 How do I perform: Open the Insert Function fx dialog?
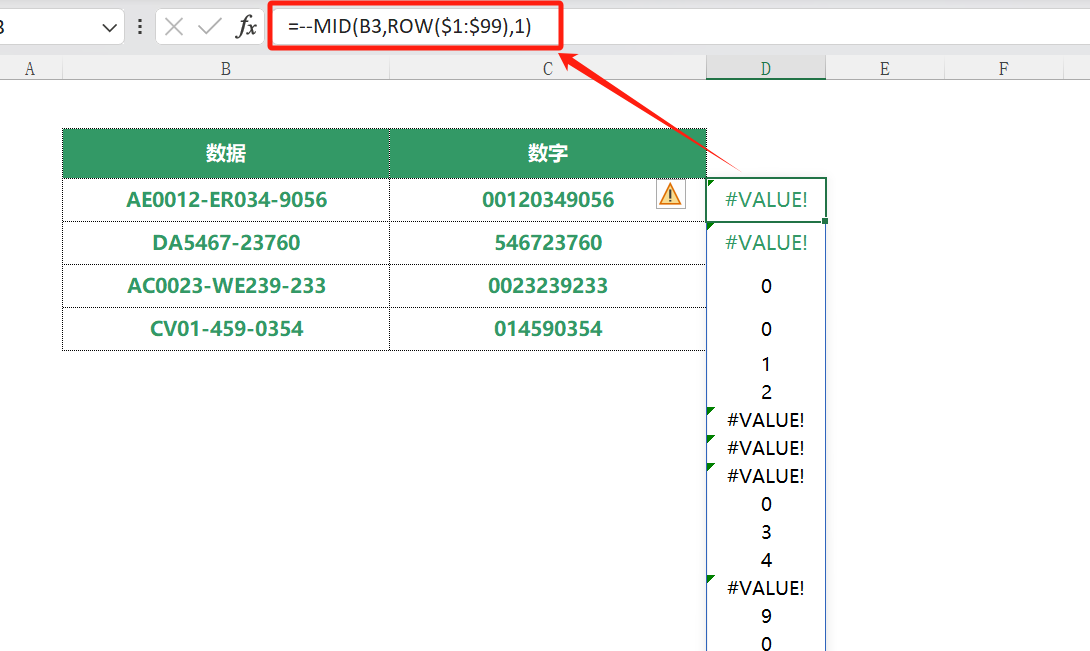coord(246,27)
